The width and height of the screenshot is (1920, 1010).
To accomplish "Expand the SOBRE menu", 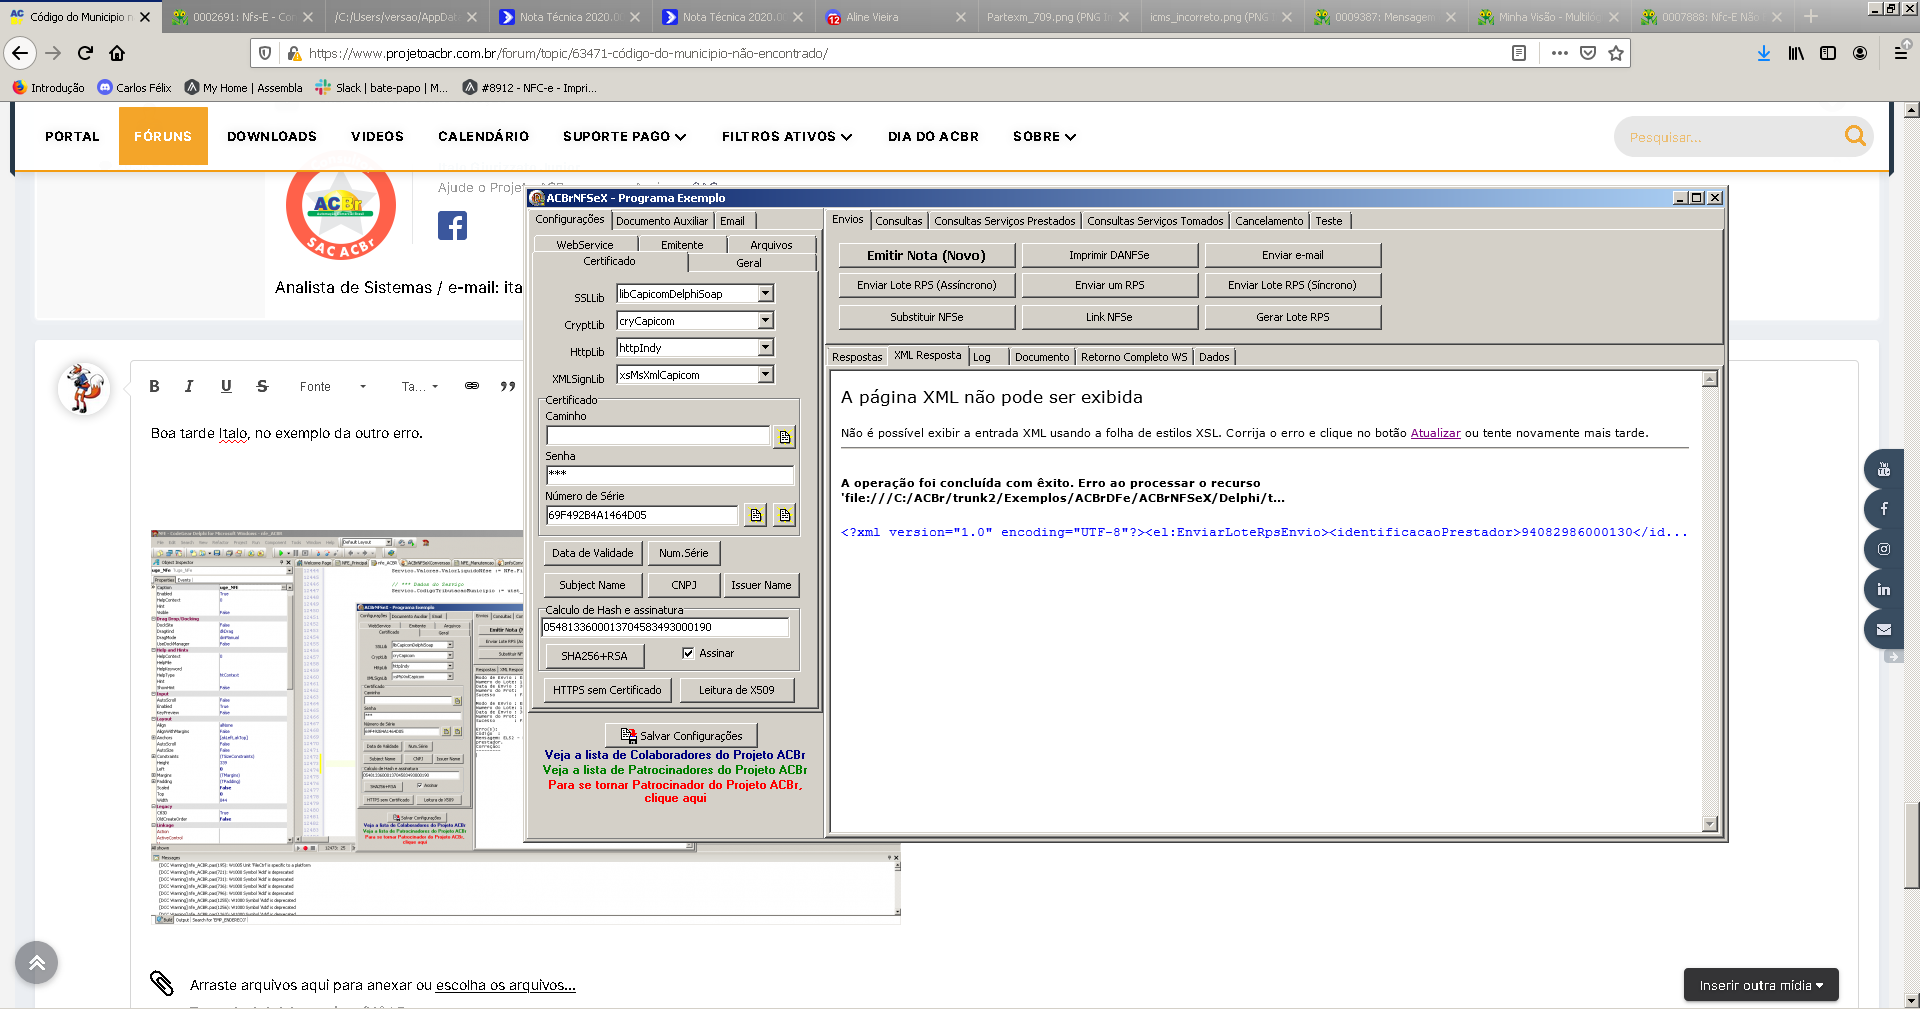I will pyautogui.click(x=1044, y=136).
